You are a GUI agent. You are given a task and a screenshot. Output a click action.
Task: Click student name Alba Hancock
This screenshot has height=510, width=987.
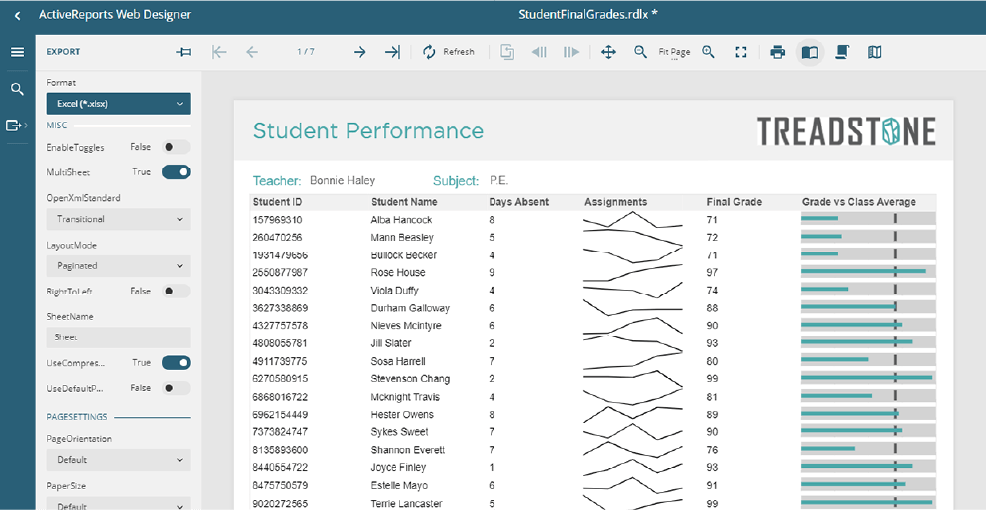[x=402, y=220]
